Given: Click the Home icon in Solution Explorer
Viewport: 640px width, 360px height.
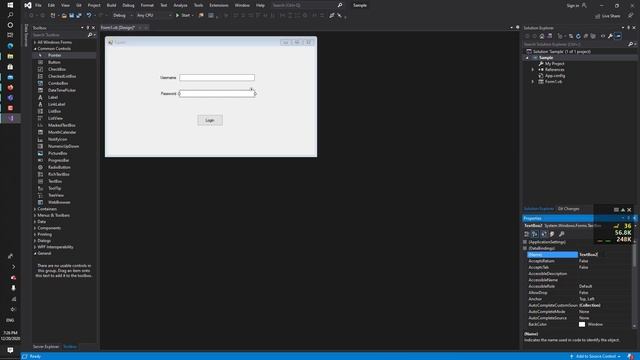Looking at the screenshot, I should click(x=542, y=36).
